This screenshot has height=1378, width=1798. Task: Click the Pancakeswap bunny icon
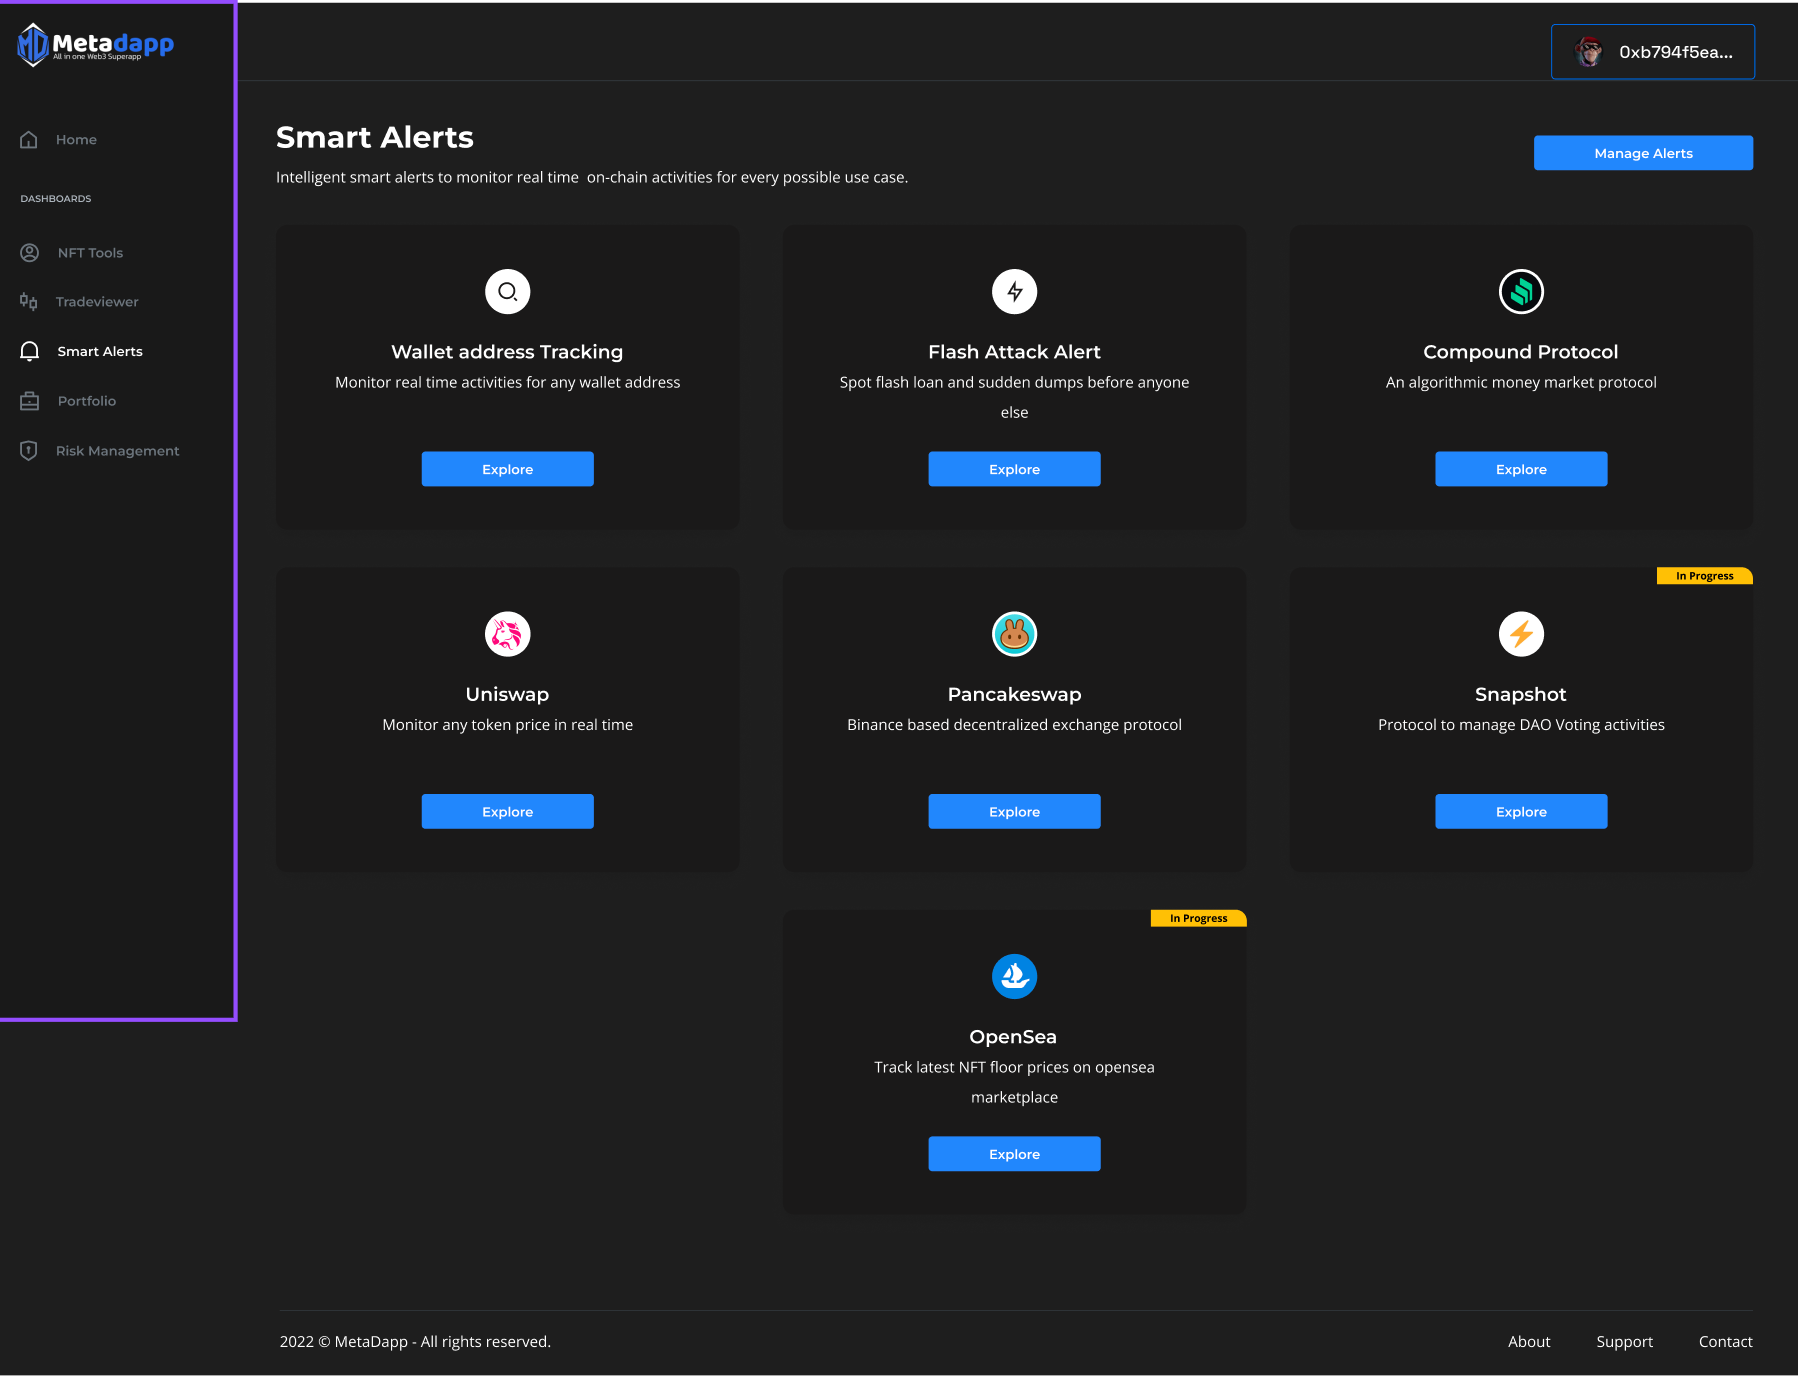(x=1015, y=634)
